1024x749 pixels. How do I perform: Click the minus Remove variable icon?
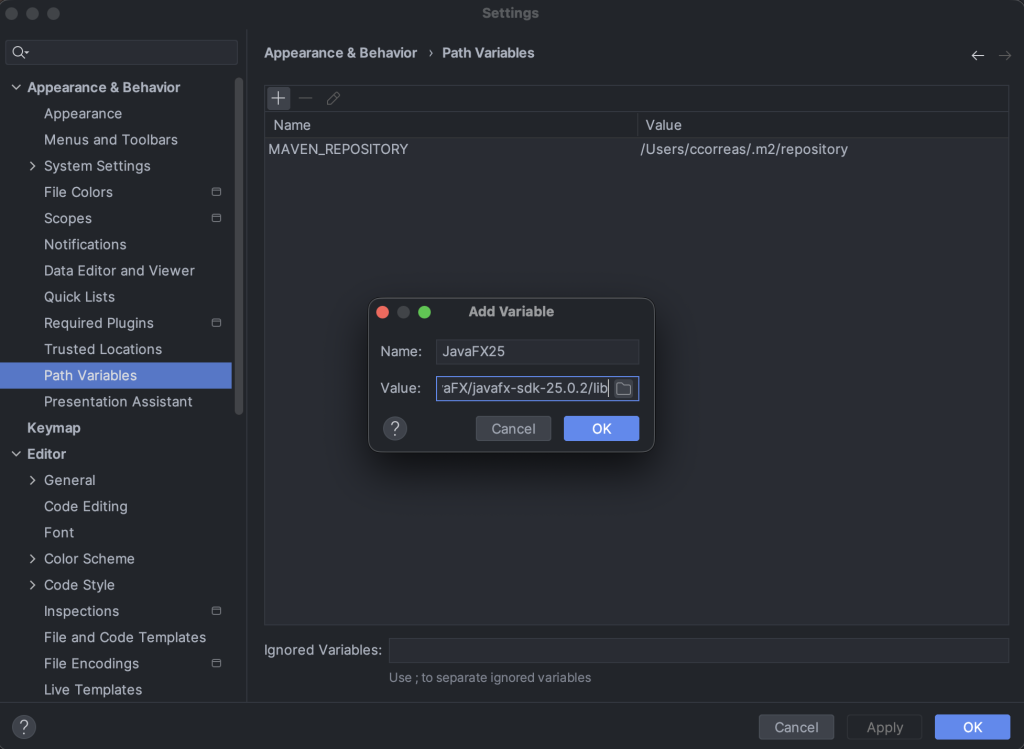click(306, 99)
